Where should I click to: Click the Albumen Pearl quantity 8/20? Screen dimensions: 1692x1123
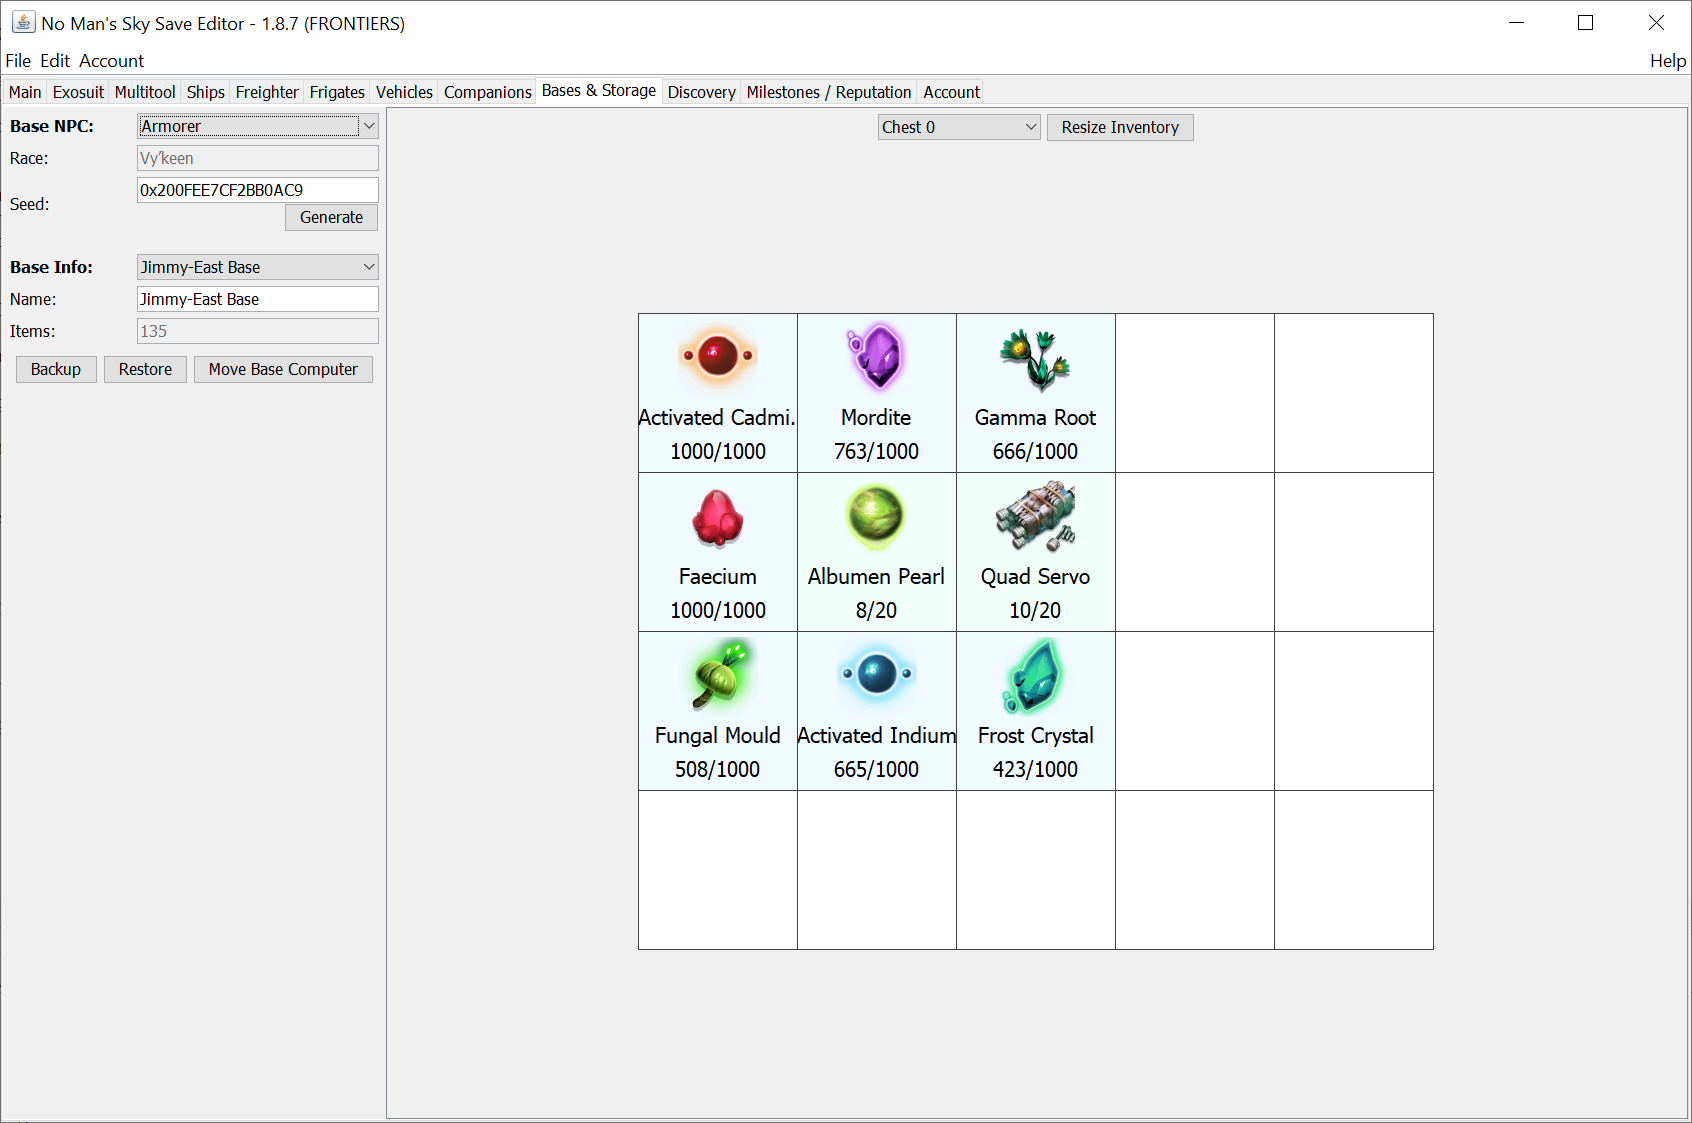876,610
